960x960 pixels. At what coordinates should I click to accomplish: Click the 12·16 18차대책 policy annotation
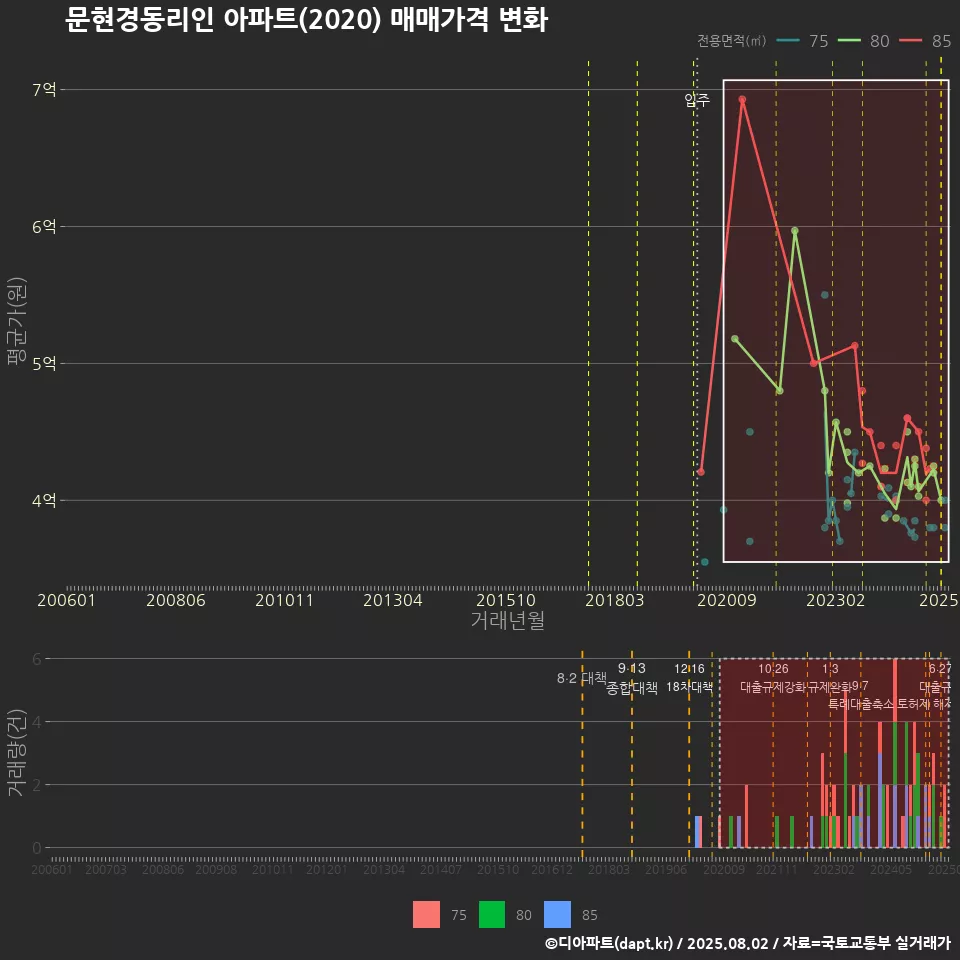[x=689, y=678]
